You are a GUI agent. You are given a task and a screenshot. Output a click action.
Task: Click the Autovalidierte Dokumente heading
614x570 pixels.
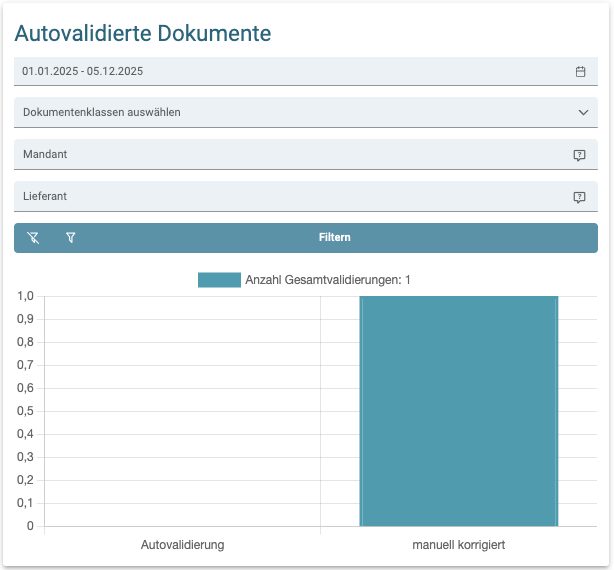pyautogui.click(x=143, y=33)
